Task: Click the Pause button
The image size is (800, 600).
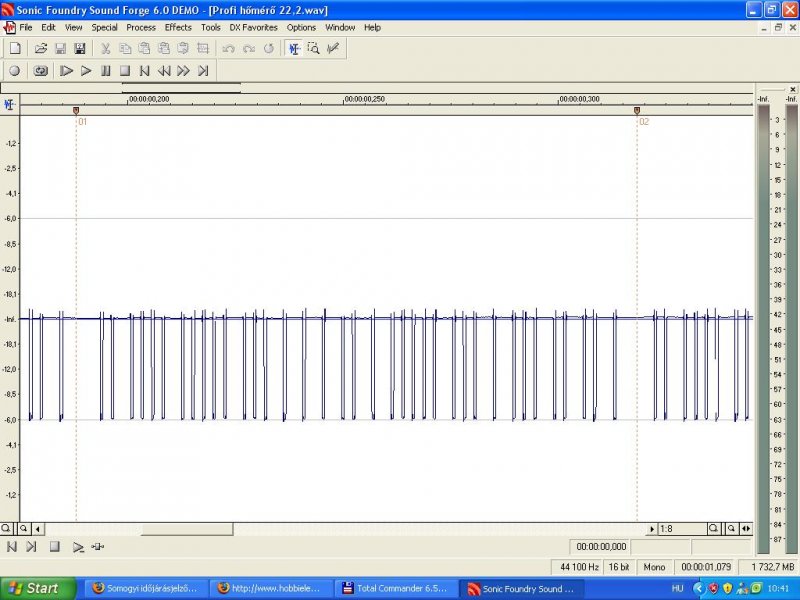Action: pos(106,71)
